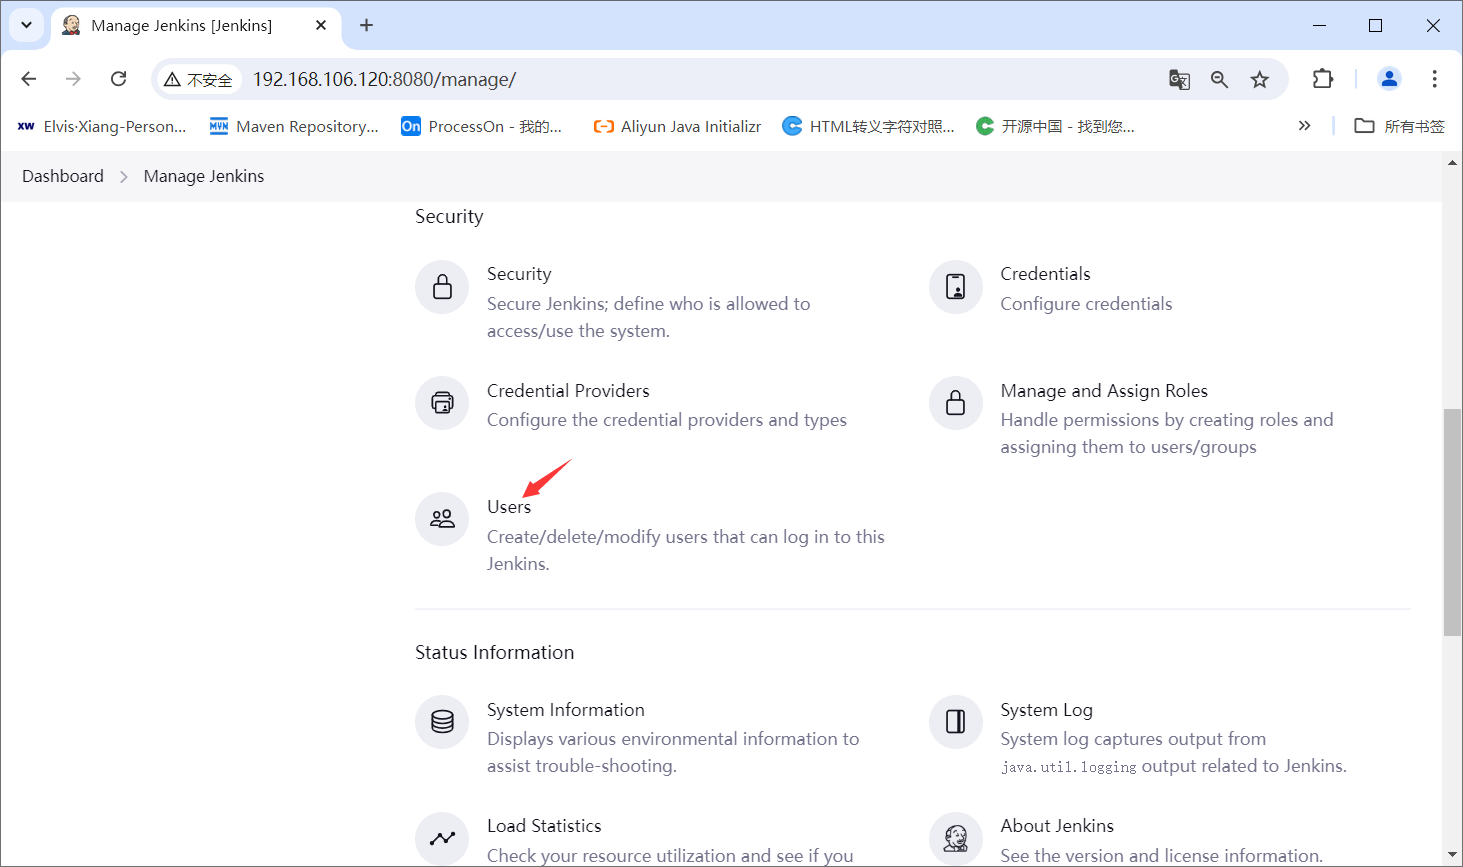This screenshot has height=867, width=1463.
Task: Open the Chrome profile avatar
Action: 1389,79
